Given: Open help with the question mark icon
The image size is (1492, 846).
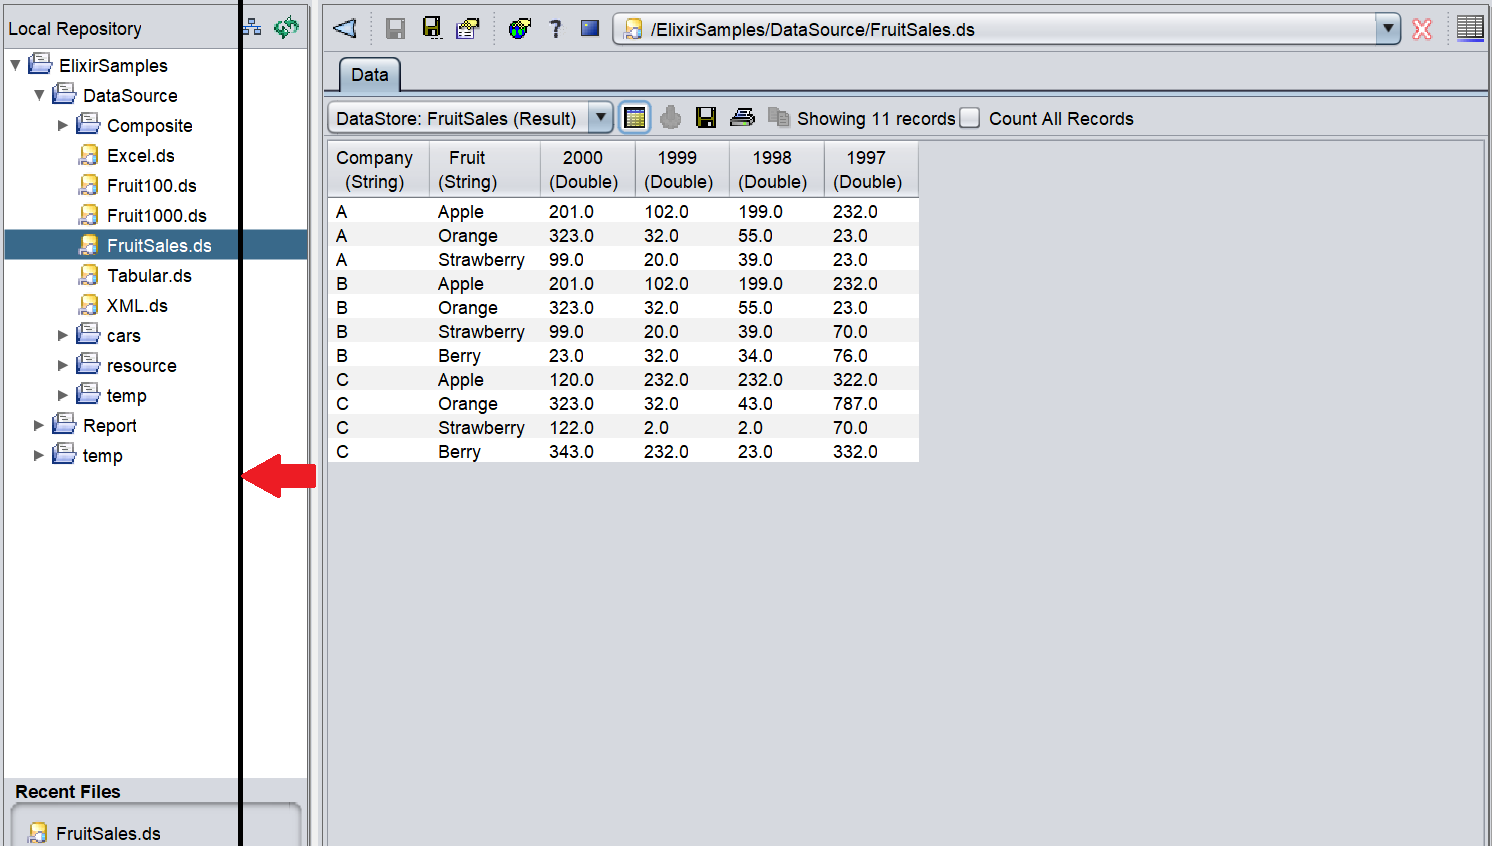Looking at the screenshot, I should (x=555, y=29).
